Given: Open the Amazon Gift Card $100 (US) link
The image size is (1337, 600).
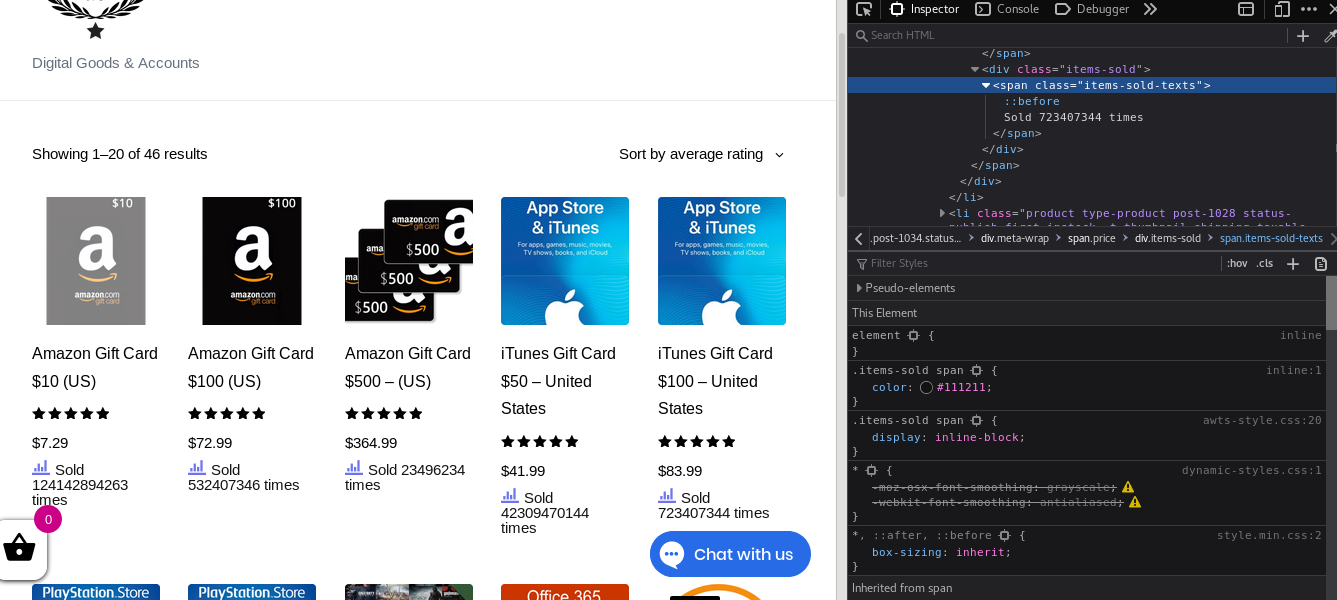Looking at the screenshot, I should coord(251,367).
